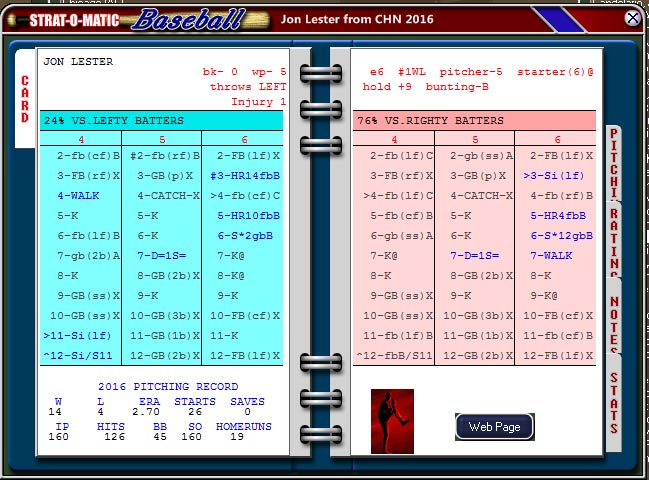Select '>11-Si(lf)' lefty result

click(x=77, y=336)
